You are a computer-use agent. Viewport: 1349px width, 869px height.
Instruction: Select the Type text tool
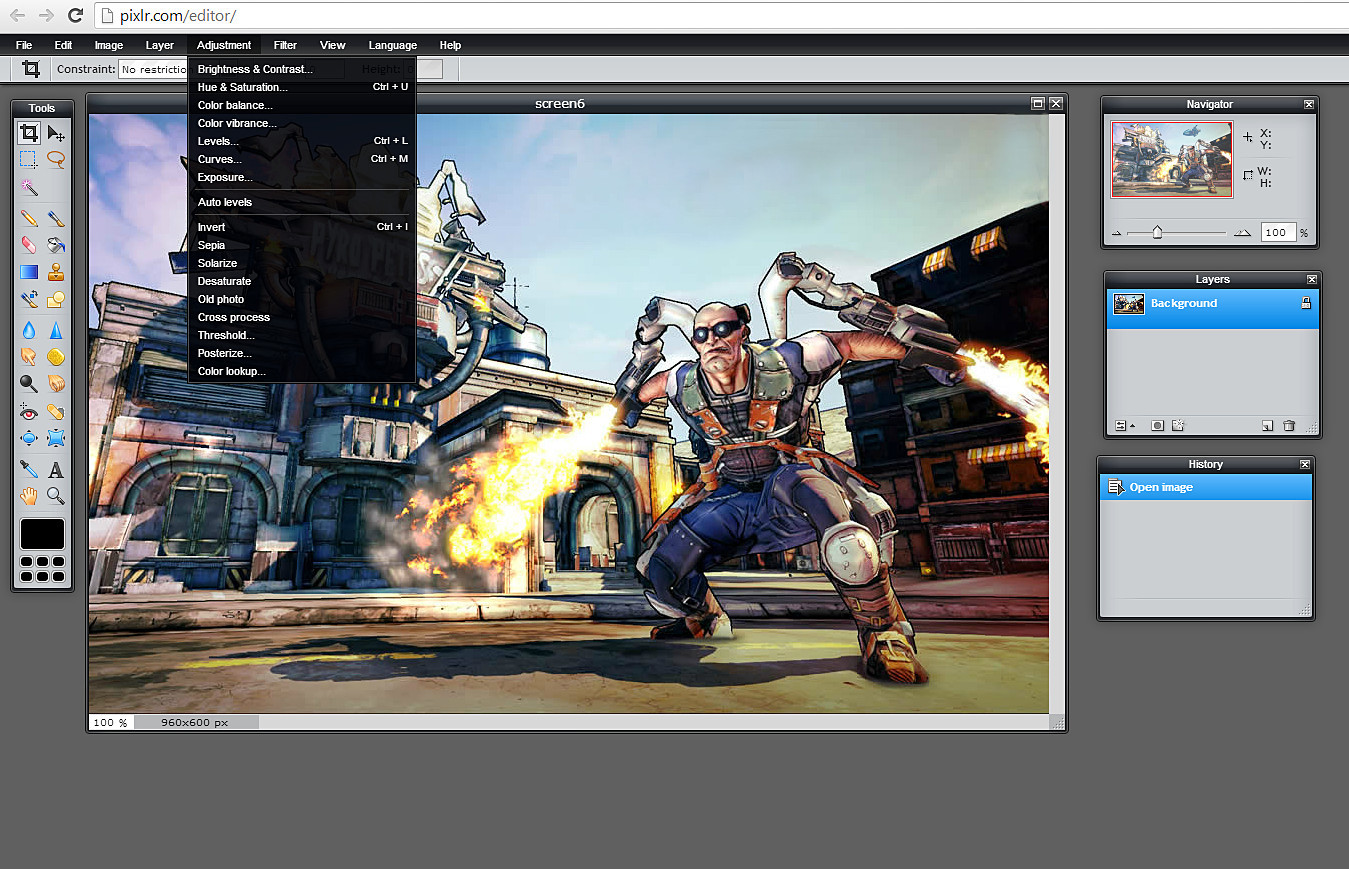click(x=56, y=469)
